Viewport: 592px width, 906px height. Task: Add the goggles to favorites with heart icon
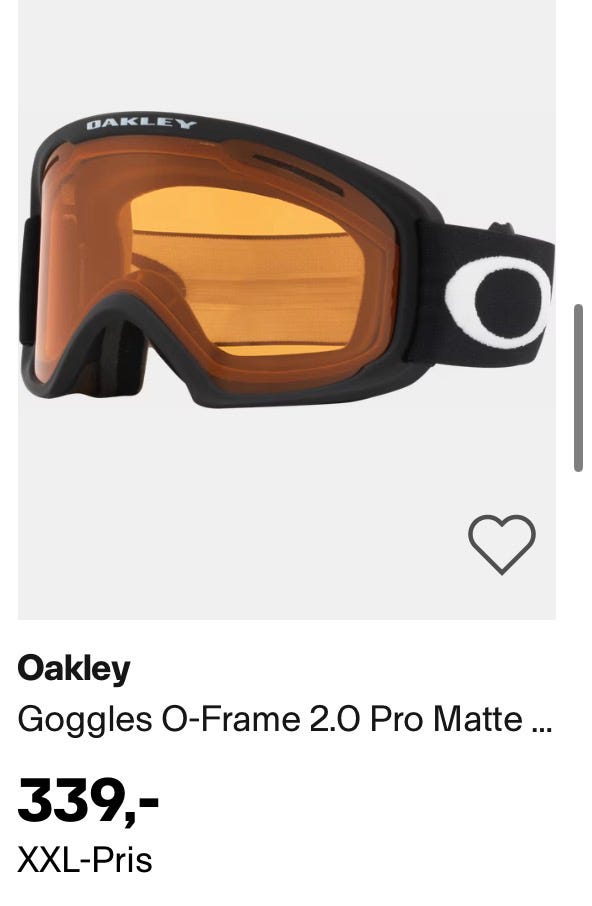[x=501, y=544]
